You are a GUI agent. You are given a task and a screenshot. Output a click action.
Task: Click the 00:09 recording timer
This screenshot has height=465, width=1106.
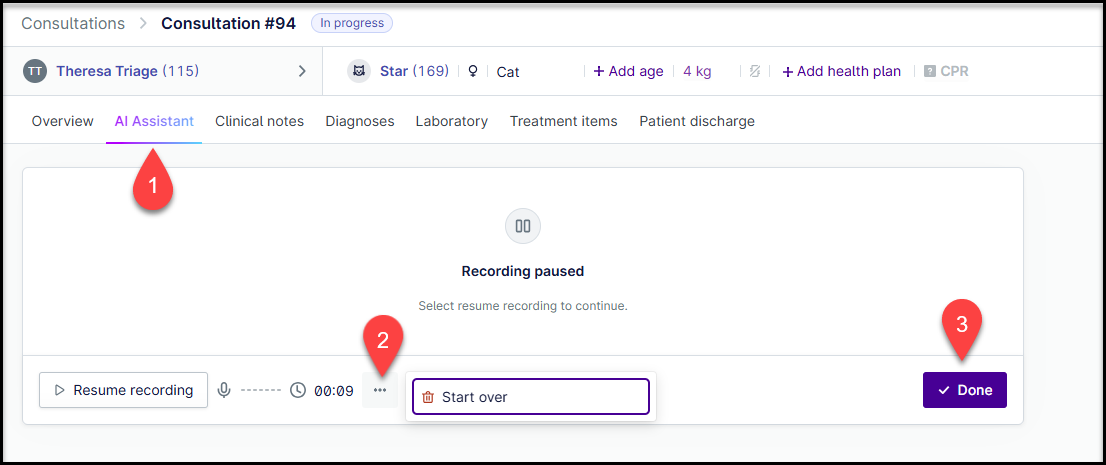(334, 391)
